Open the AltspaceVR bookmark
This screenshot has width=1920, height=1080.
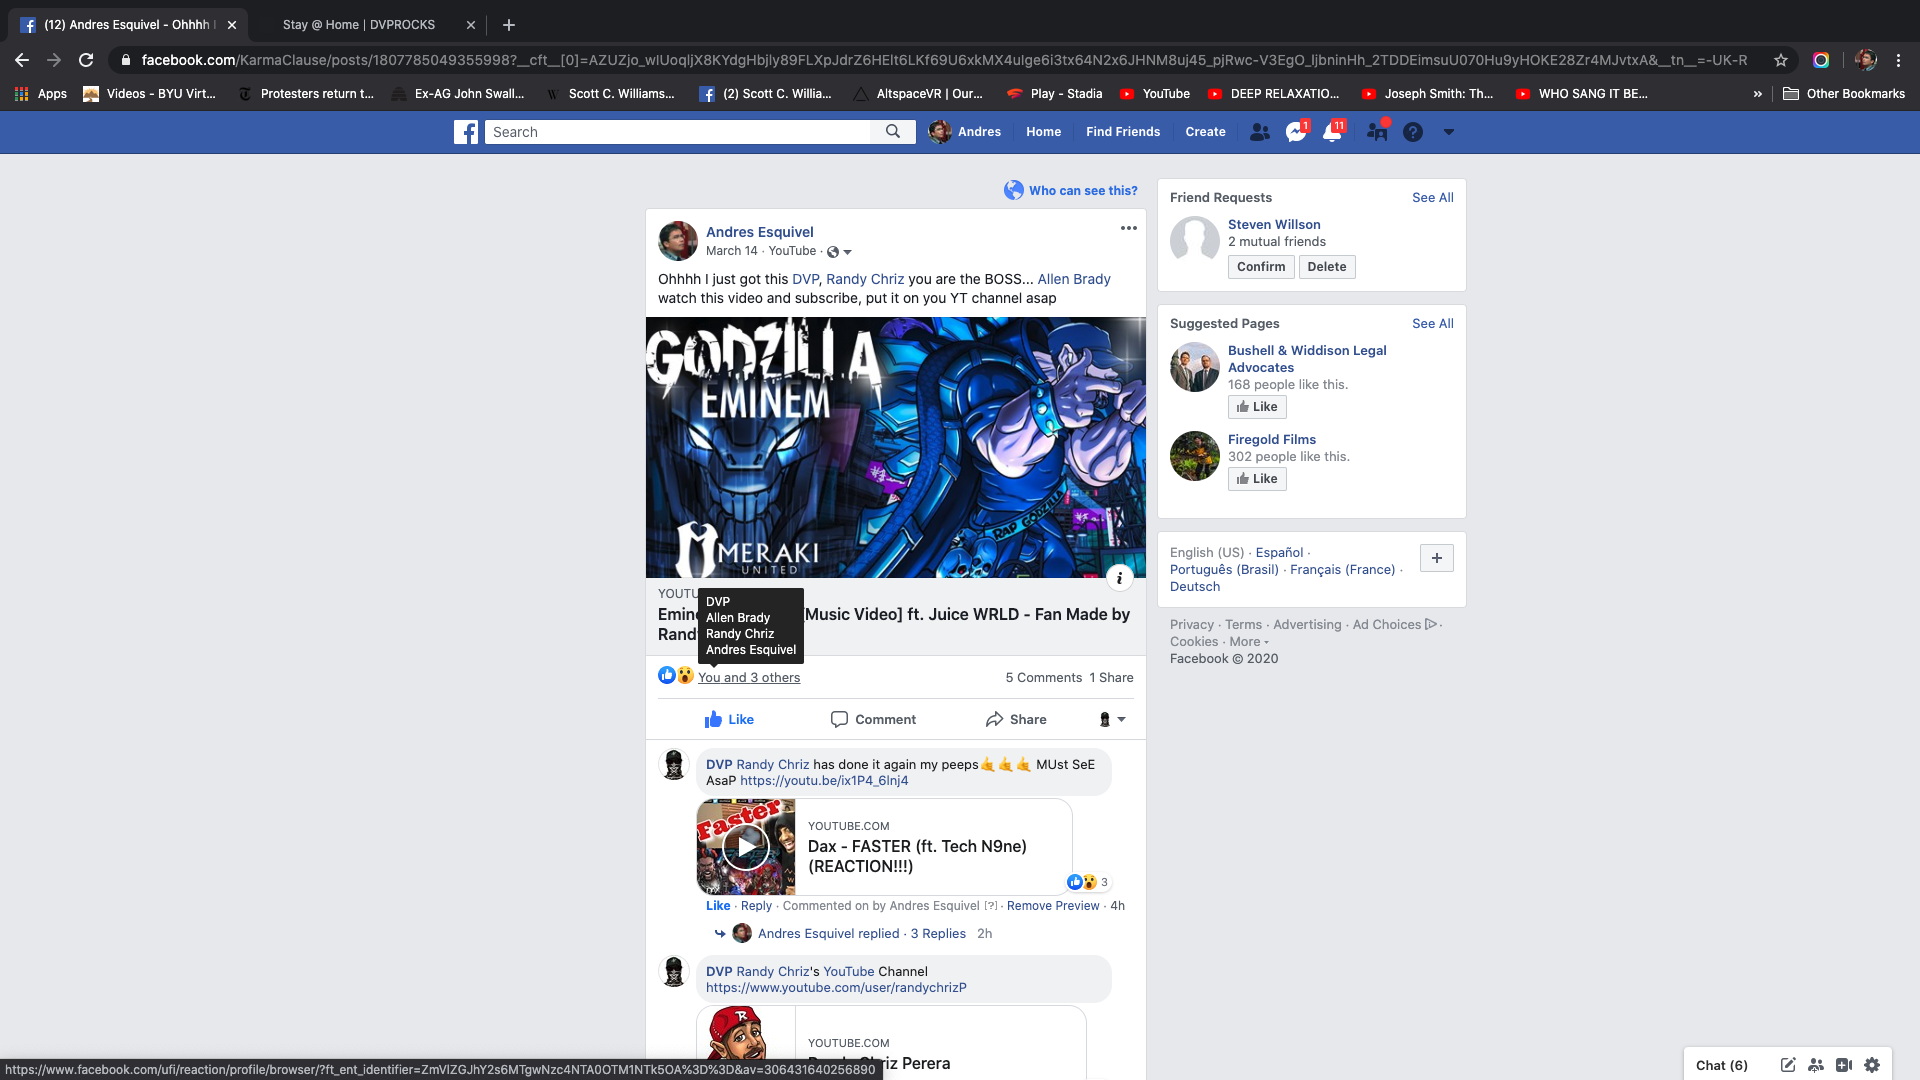(x=917, y=94)
